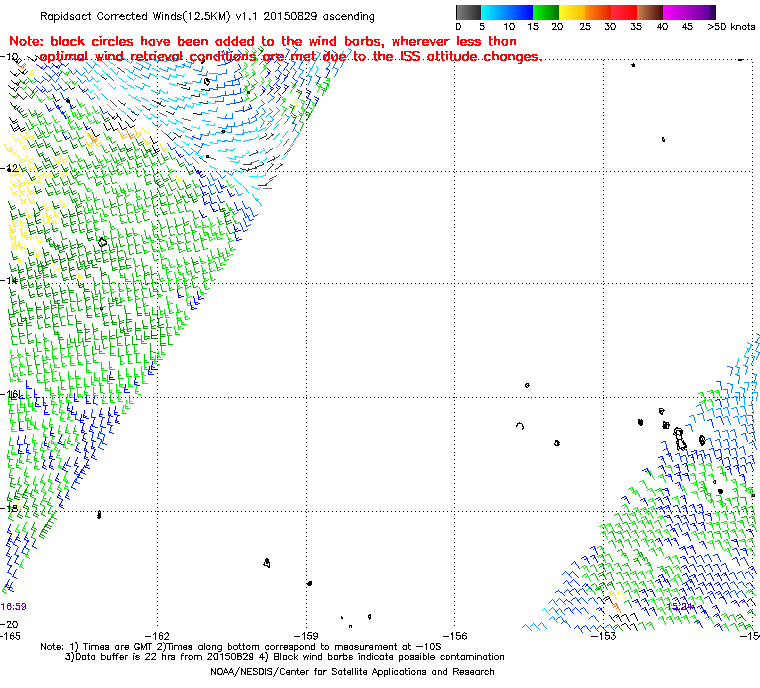Viewport: 760px width, 688px height.
Task: Click footer note 'Times are GMT' line
Action: pos(241,647)
